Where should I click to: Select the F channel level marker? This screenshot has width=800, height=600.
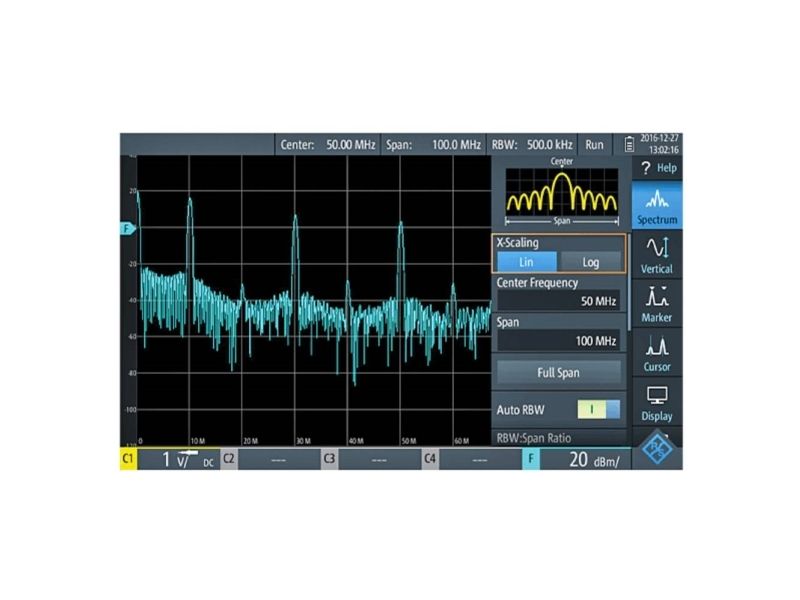click(x=128, y=228)
